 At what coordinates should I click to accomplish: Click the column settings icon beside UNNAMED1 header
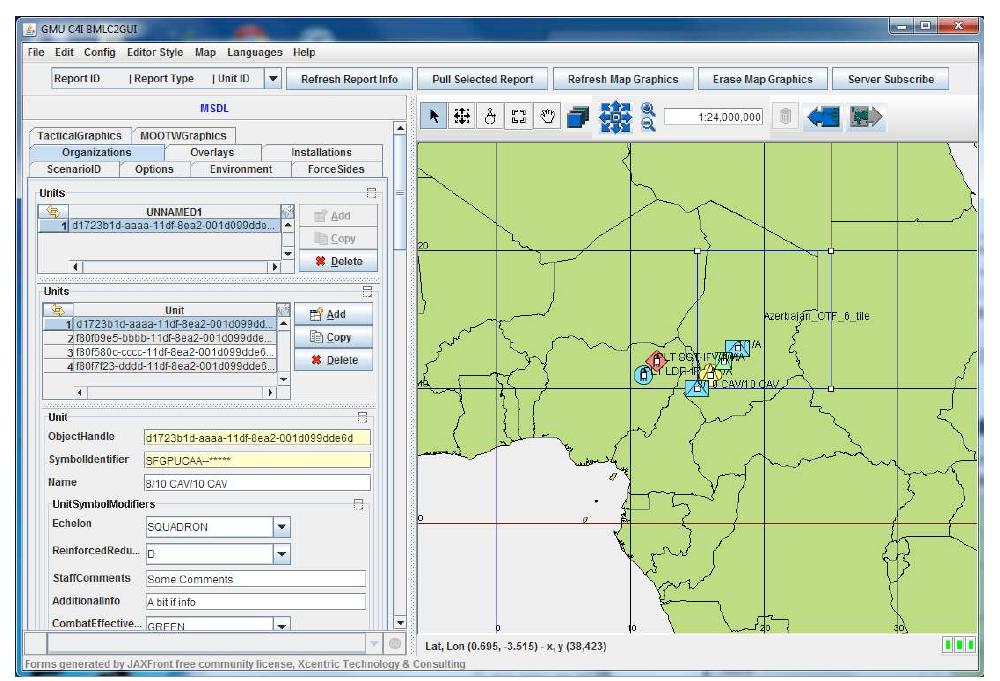pyautogui.click(x=288, y=211)
